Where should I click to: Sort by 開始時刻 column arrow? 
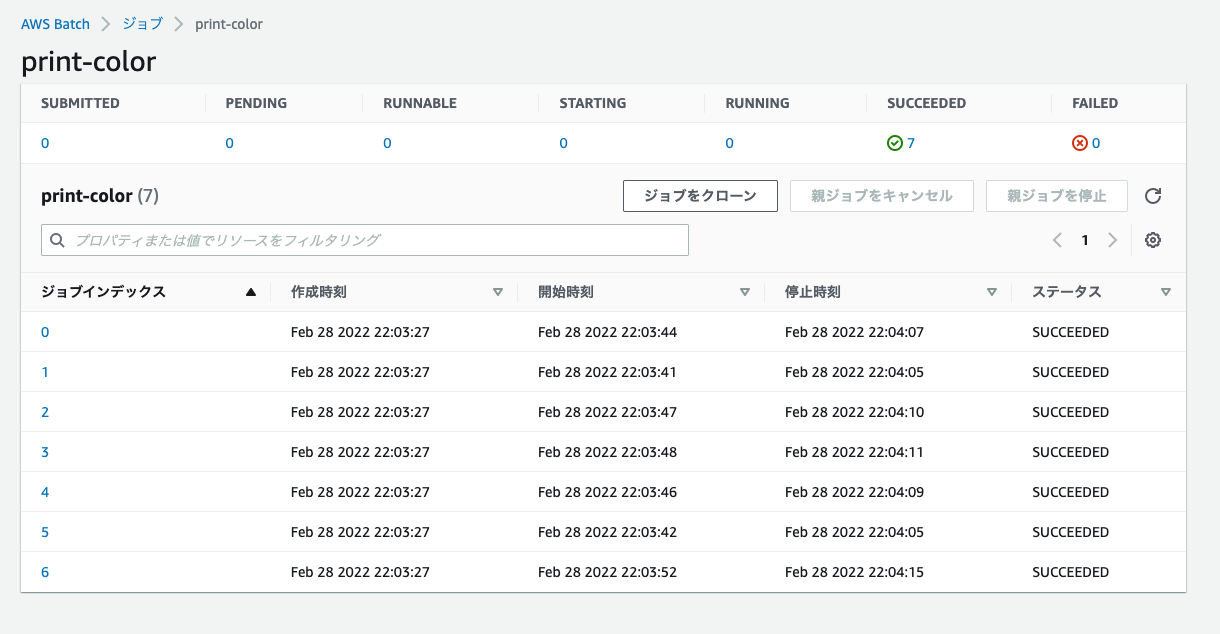click(x=745, y=292)
